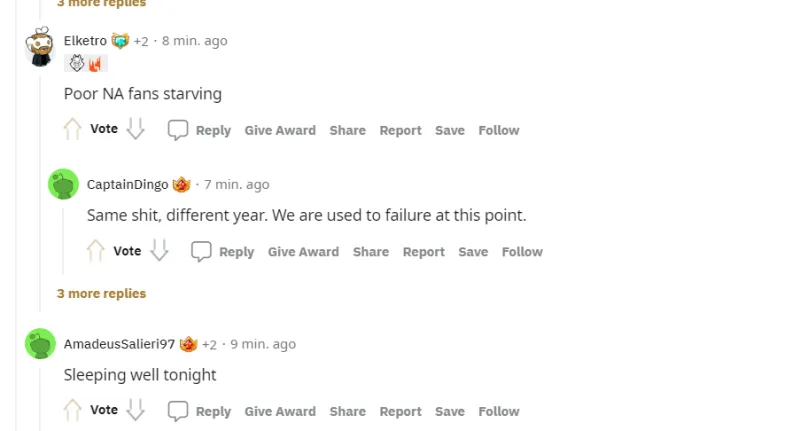Reply to CaptainDingo's comment
Viewport: 800px width, 431px height.
(x=223, y=252)
